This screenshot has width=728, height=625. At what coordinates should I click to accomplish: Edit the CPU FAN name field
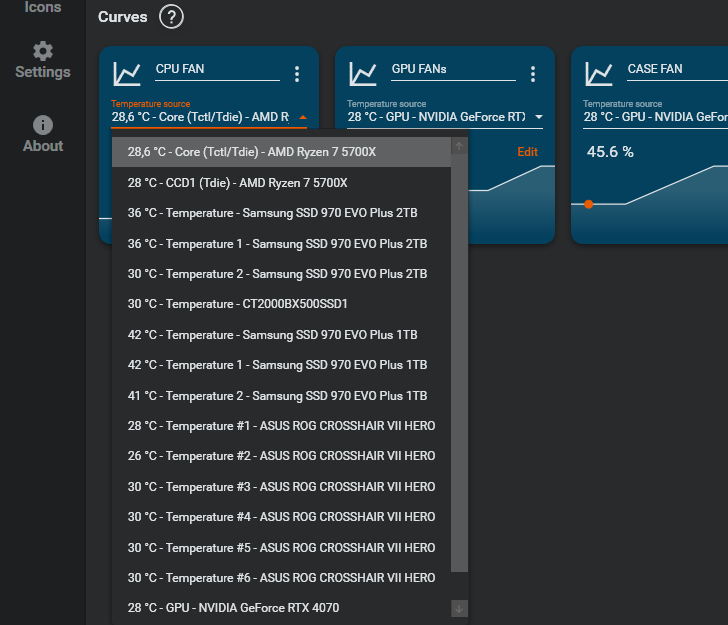(x=217, y=69)
